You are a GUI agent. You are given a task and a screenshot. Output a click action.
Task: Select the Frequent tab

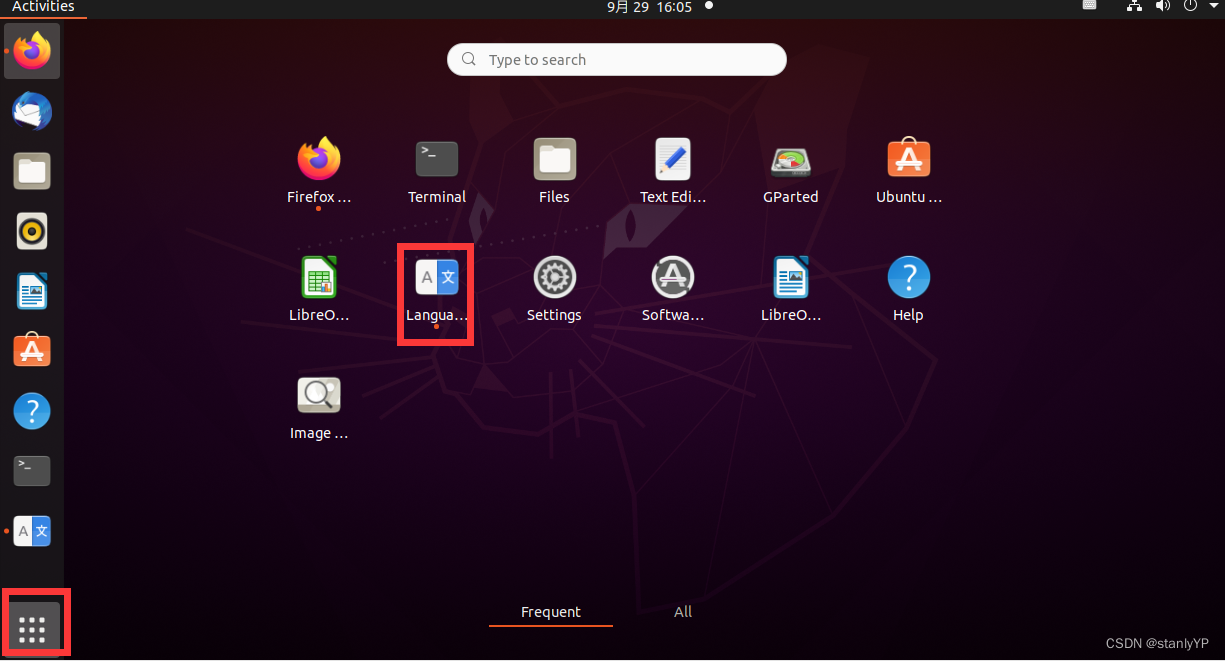pyautogui.click(x=550, y=612)
